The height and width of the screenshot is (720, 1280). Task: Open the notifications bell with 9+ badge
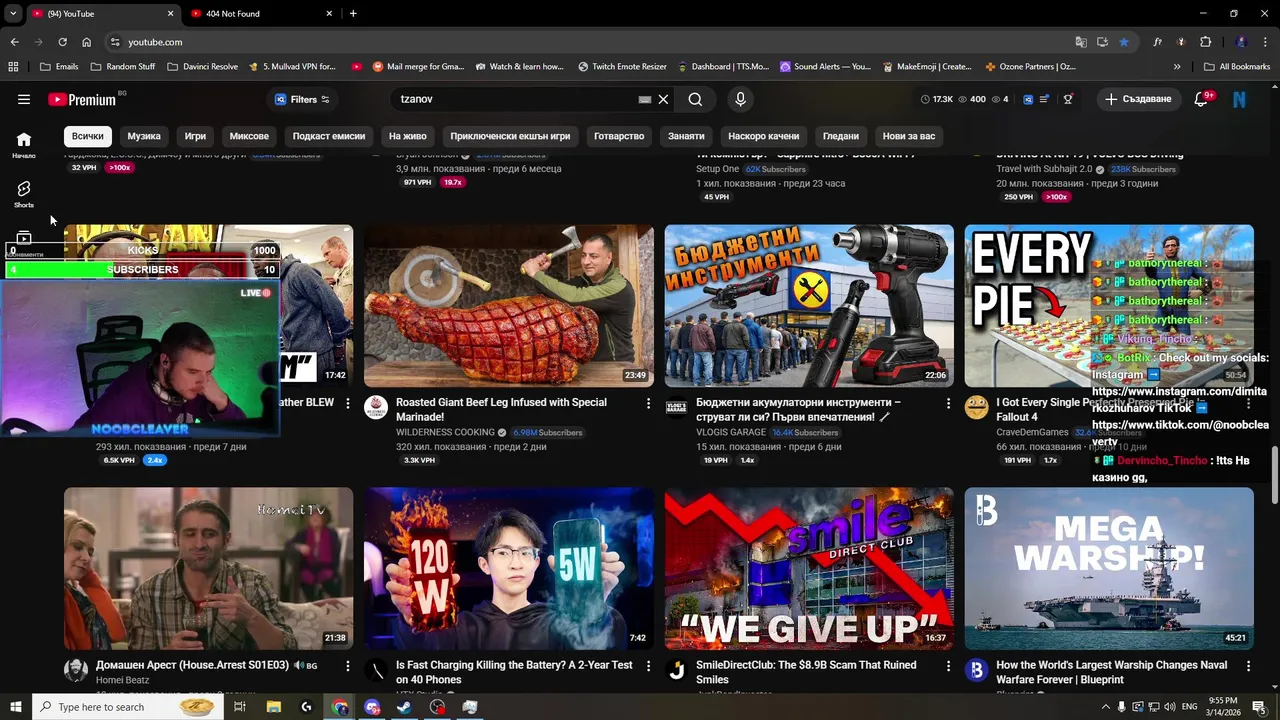click(x=1202, y=99)
